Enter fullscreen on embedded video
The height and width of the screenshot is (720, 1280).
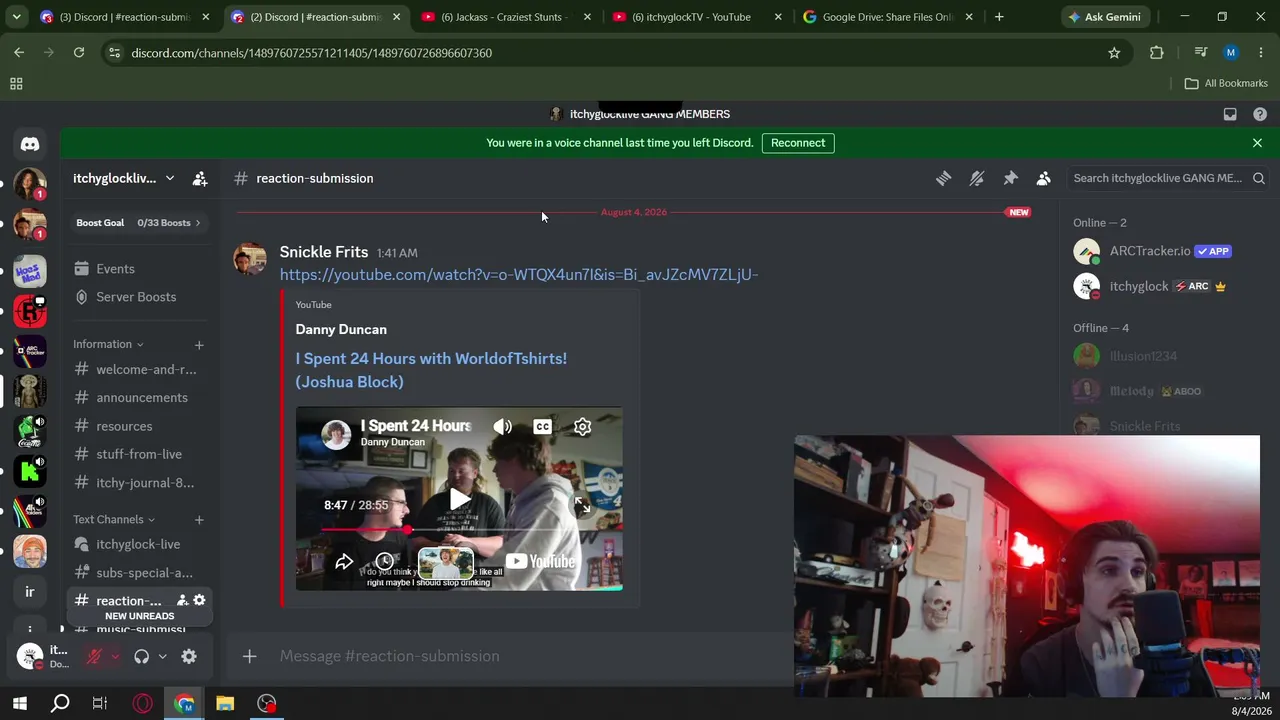[582, 506]
